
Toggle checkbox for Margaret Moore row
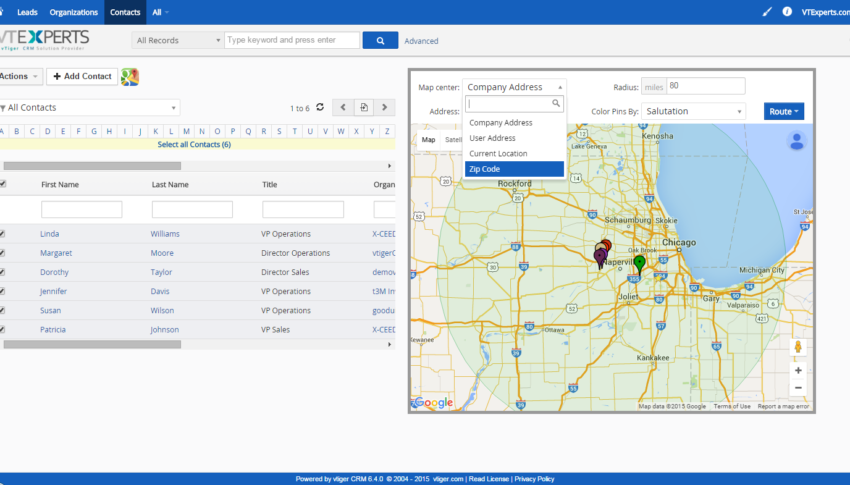click(2, 253)
